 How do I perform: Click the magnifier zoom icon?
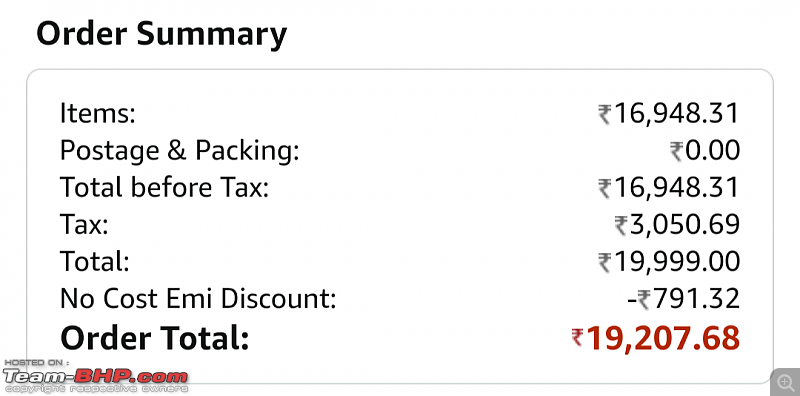pos(785,381)
